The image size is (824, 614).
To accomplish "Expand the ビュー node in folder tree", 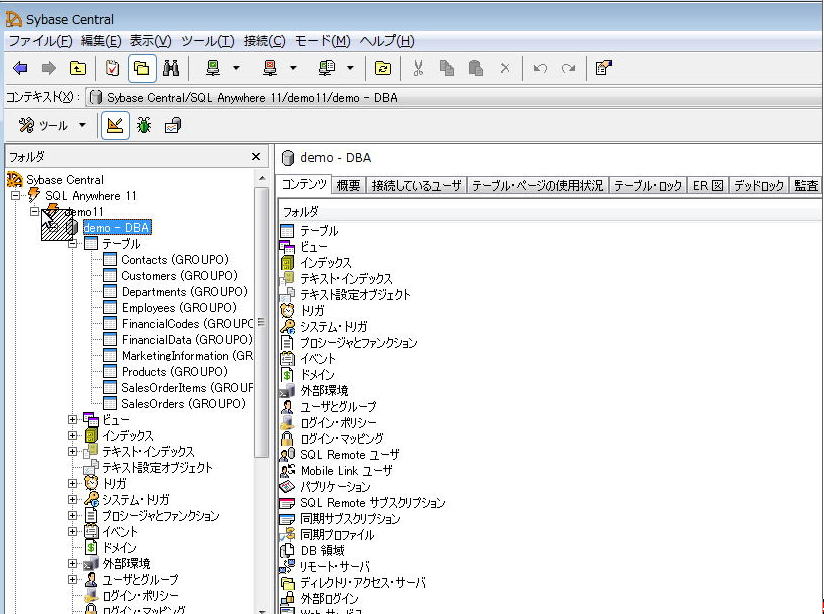I will tap(73, 420).
